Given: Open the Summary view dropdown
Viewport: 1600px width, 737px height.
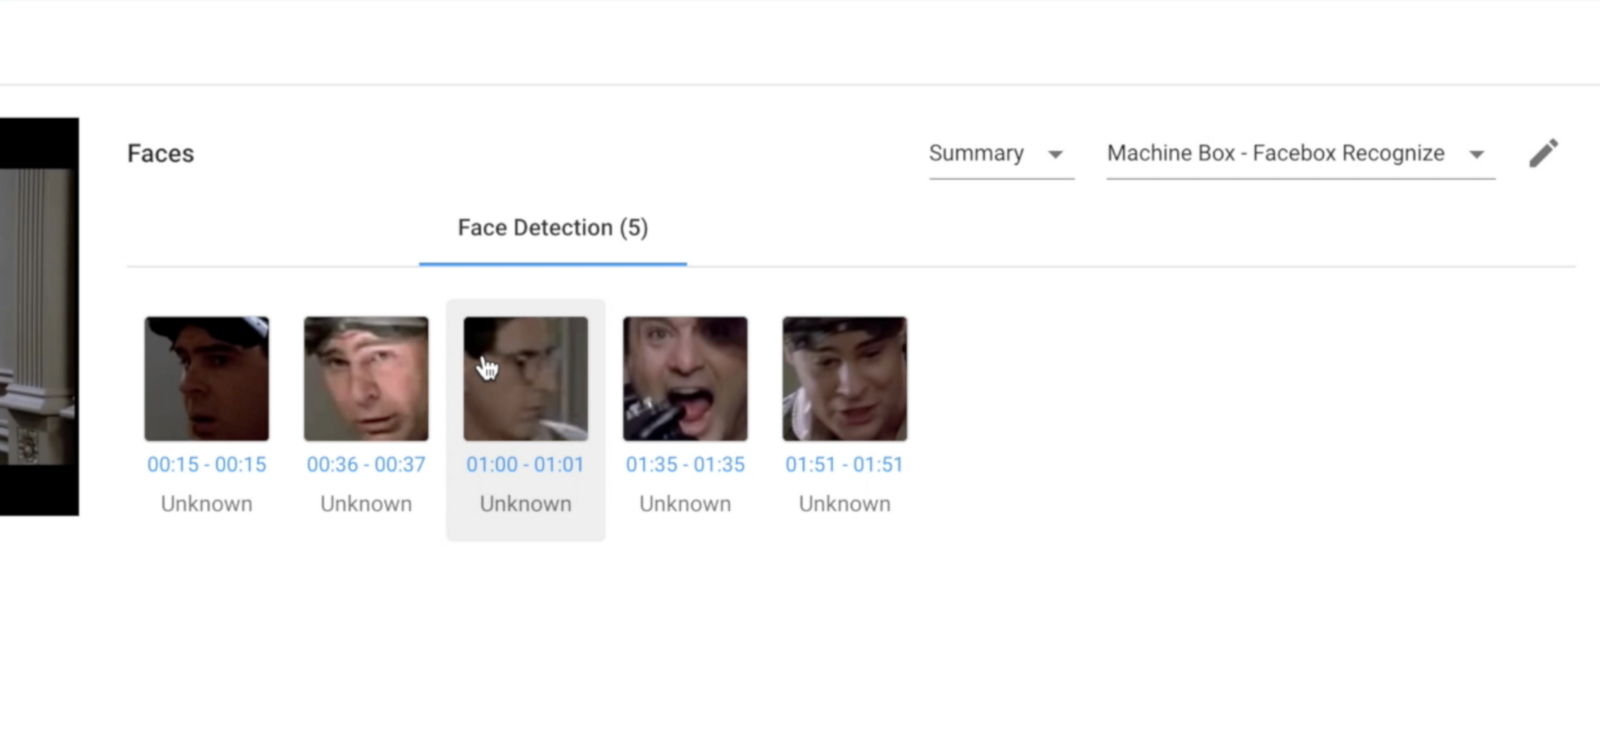Looking at the screenshot, I should pos(1000,154).
